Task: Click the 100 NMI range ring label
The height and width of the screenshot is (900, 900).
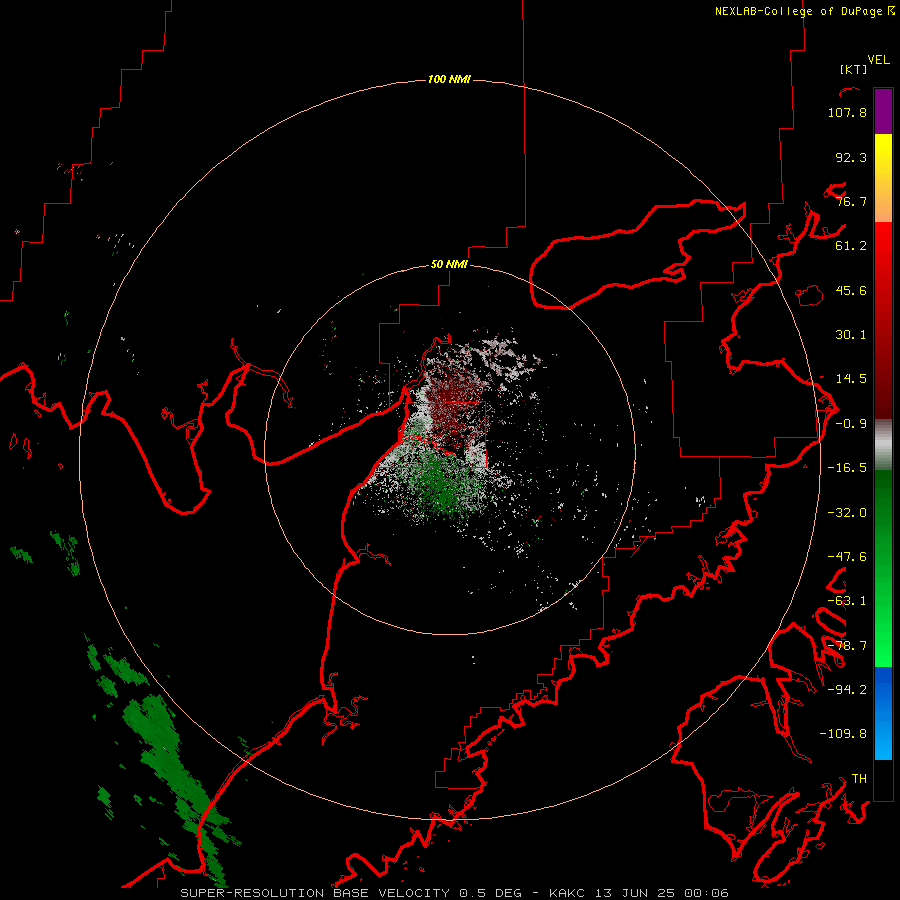Action: click(449, 79)
